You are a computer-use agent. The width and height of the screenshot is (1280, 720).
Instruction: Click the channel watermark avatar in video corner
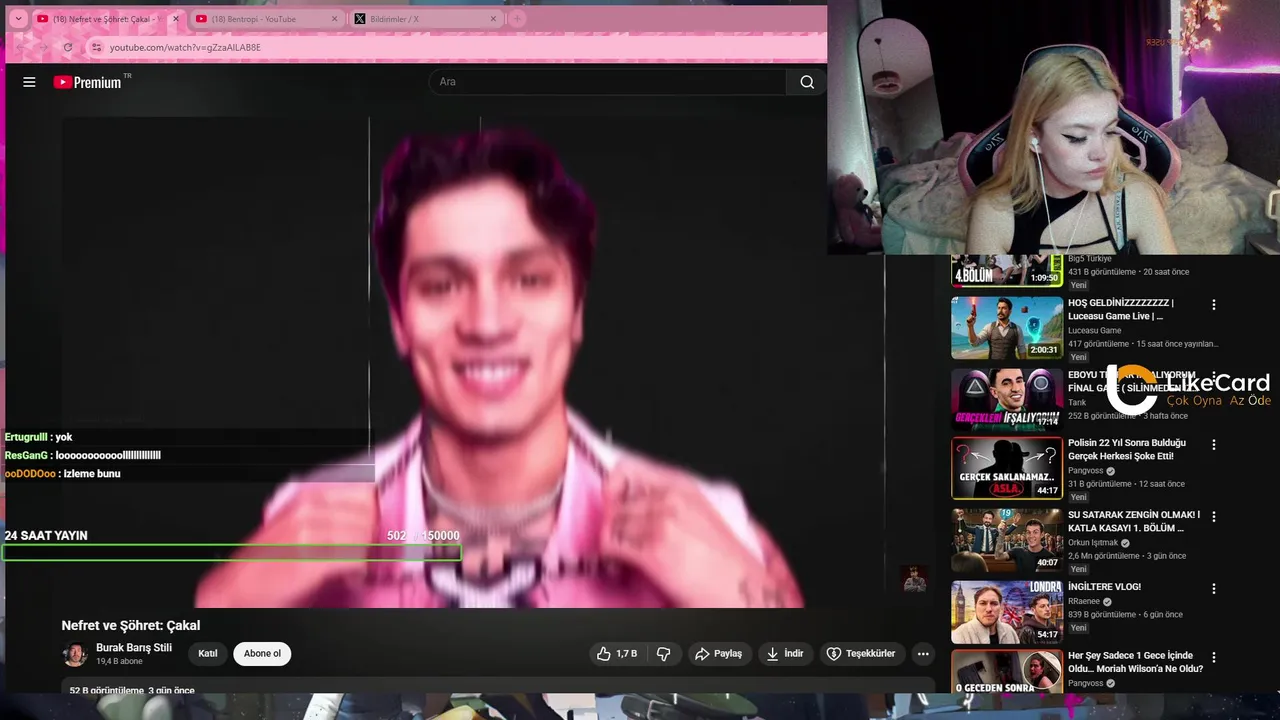(914, 579)
